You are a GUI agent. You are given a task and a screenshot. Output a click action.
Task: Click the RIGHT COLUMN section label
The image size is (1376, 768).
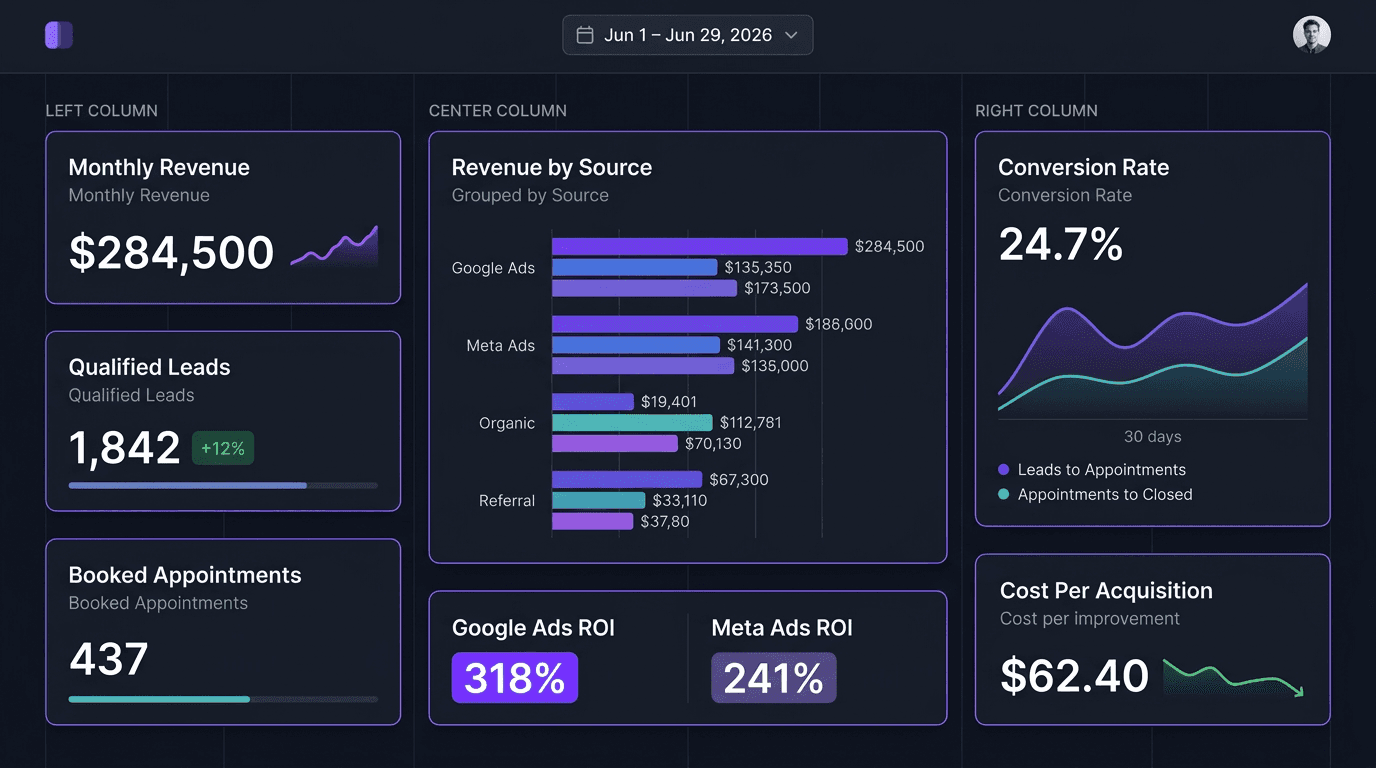click(x=1036, y=111)
